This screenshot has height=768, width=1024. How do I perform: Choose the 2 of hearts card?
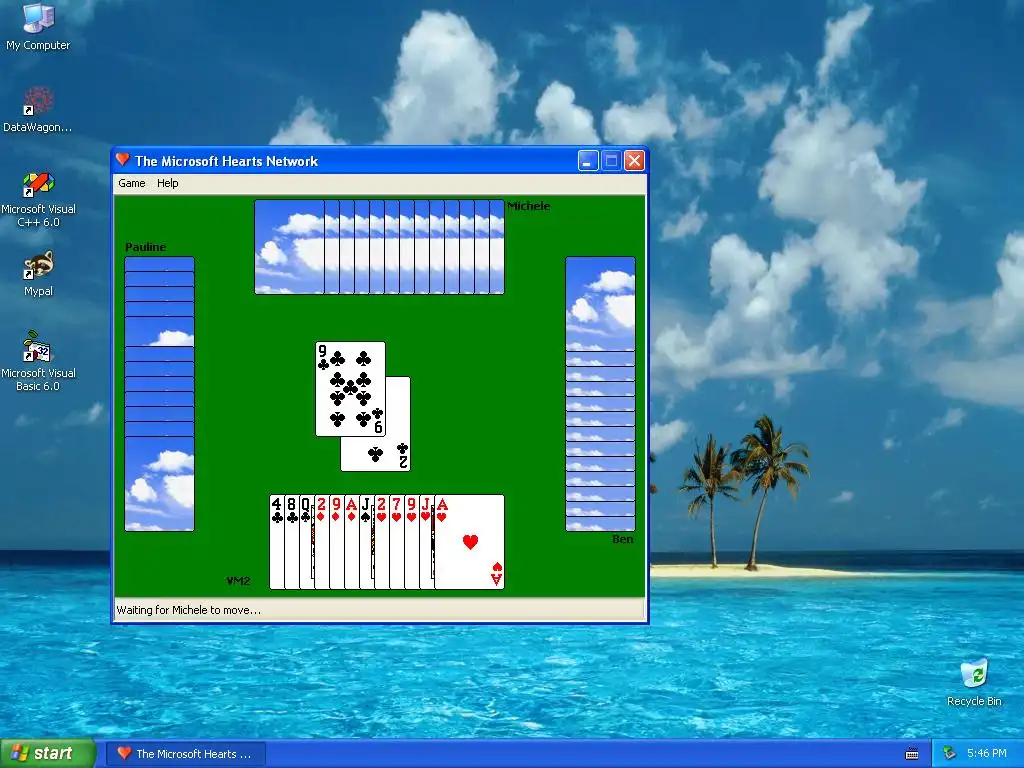pos(382,542)
